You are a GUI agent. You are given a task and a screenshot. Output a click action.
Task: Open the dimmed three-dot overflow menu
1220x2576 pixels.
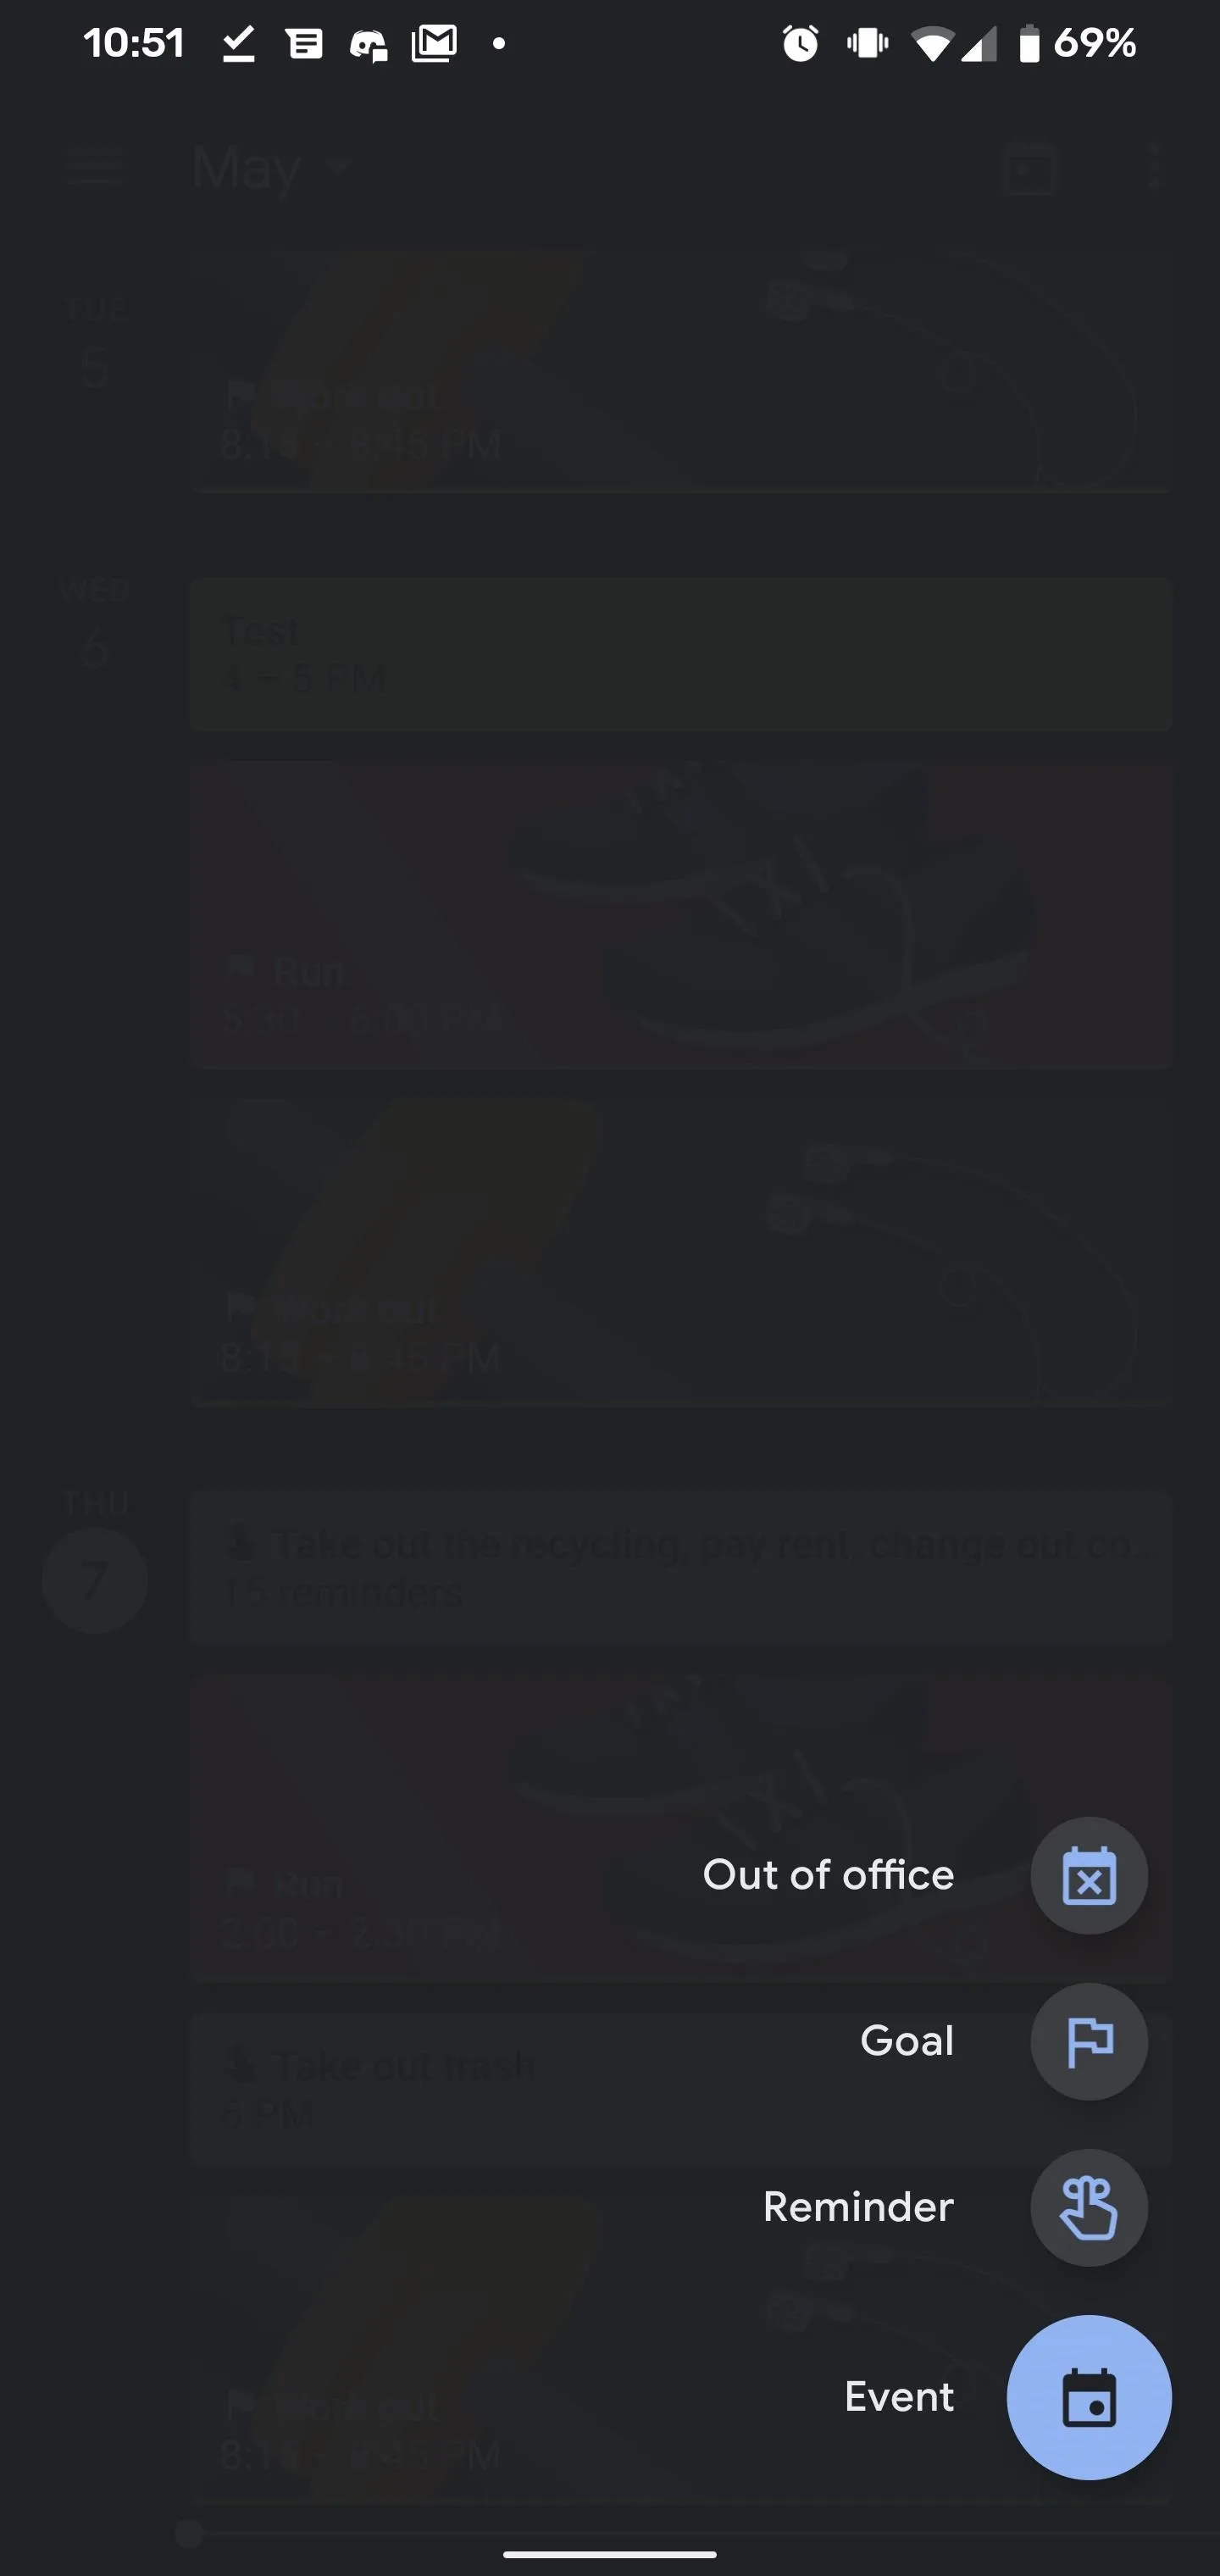tap(1154, 166)
